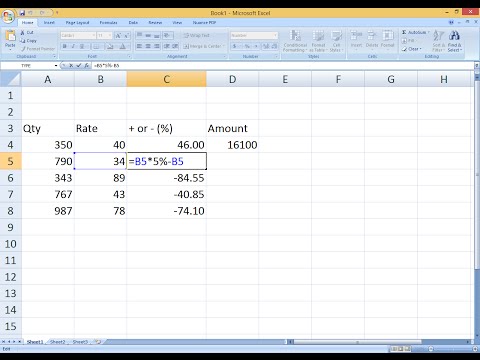
Task: Customize Quick Access Toolbar dropdown
Action: click(57, 13)
